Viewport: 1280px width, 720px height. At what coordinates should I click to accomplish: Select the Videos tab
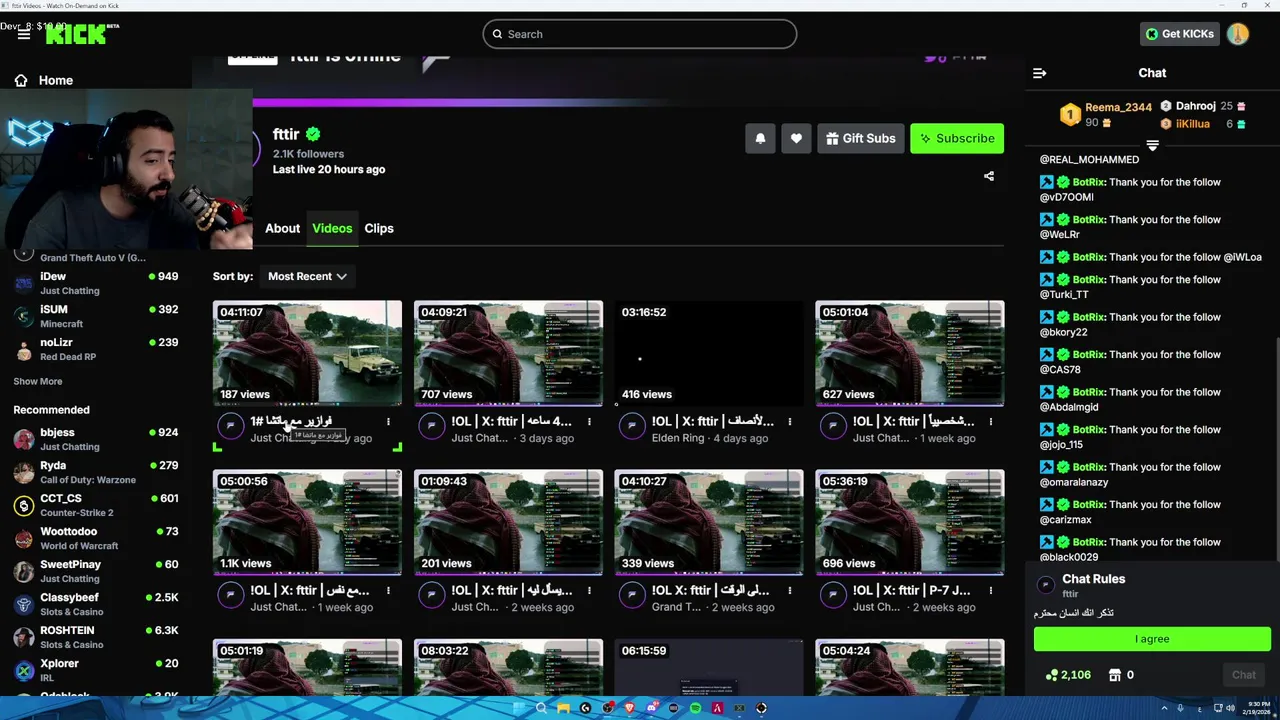coord(332,228)
